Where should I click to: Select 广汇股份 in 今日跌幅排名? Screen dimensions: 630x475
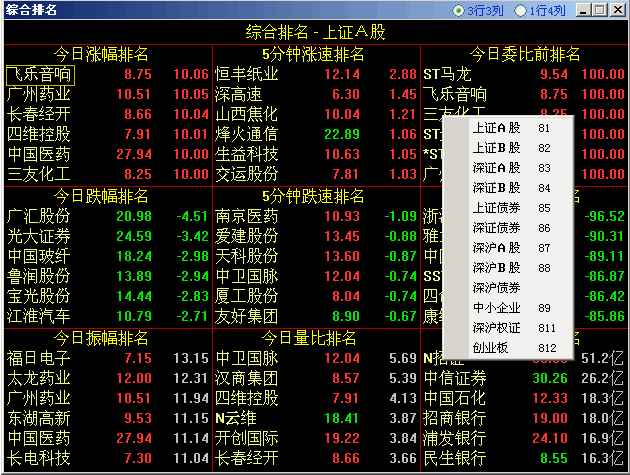(108, 216)
